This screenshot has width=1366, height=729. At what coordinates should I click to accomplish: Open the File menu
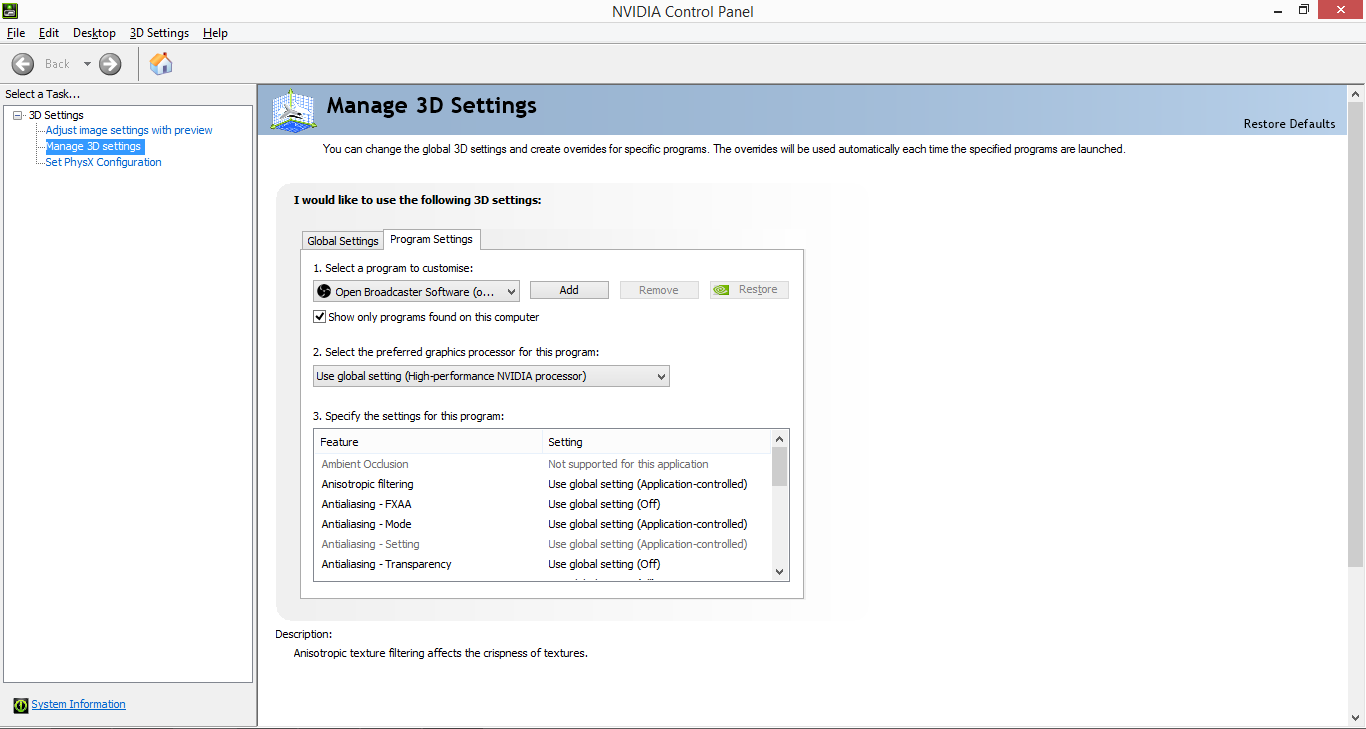click(x=16, y=33)
